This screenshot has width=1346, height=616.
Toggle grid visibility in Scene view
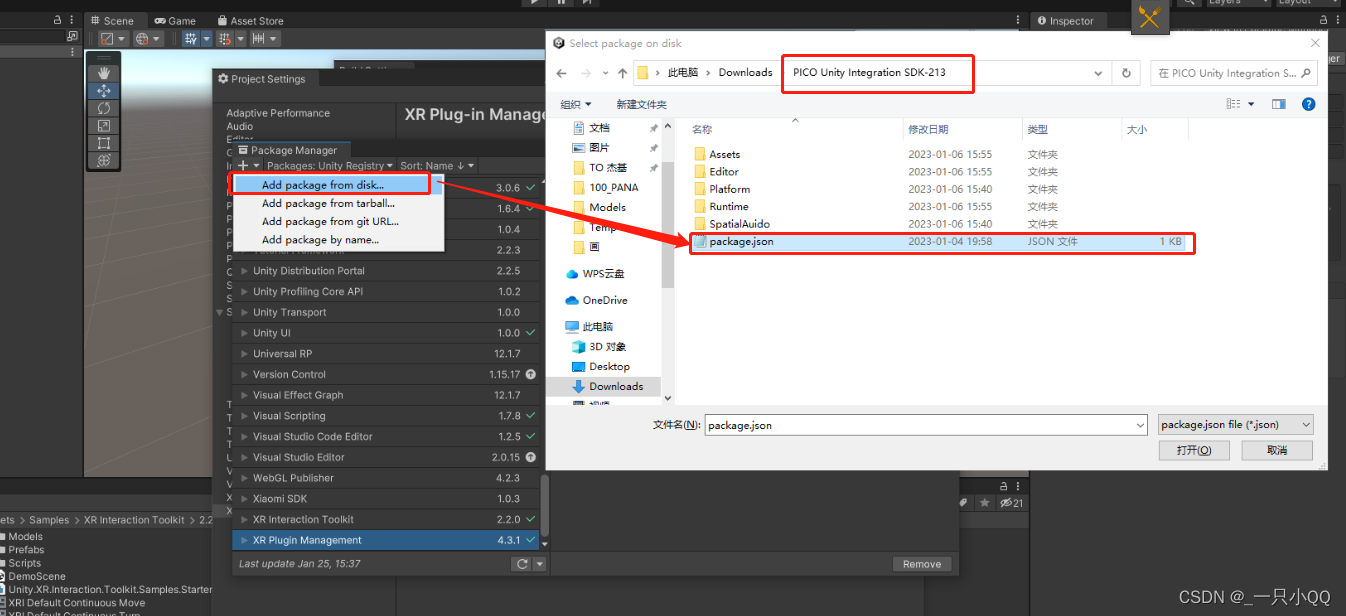[191, 38]
